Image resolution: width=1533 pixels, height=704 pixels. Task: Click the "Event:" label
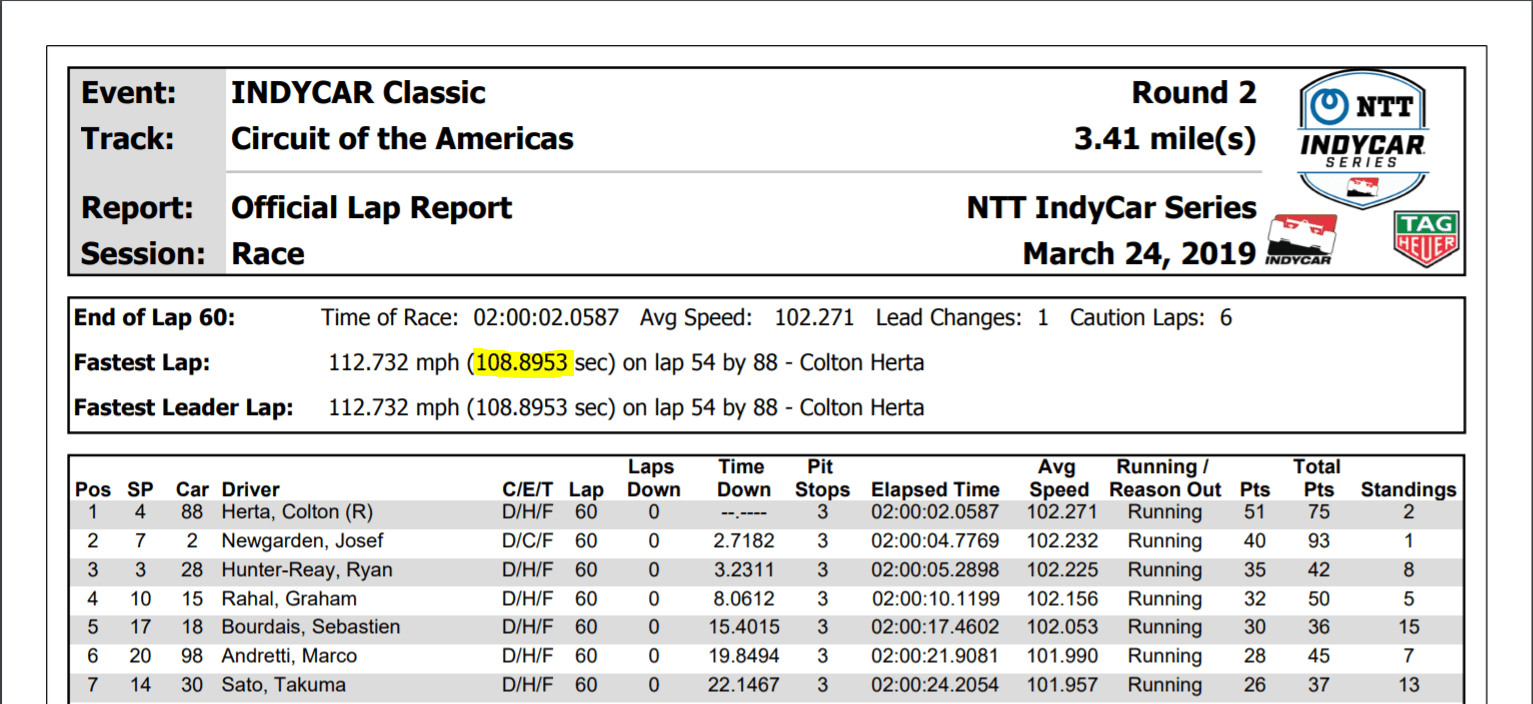click(x=129, y=93)
